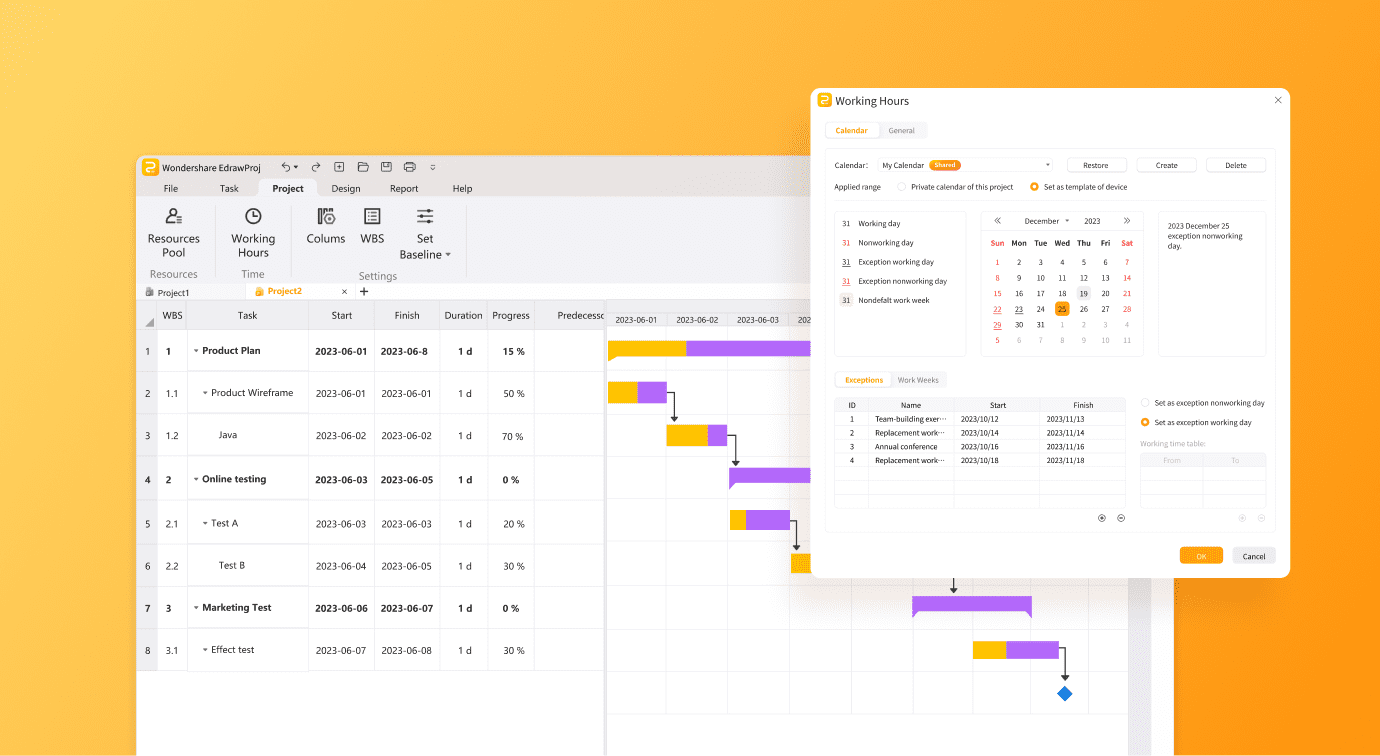Add new exception row with plus icon
Image resolution: width=1380 pixels, height=756 pixels.
[1102, 518]
